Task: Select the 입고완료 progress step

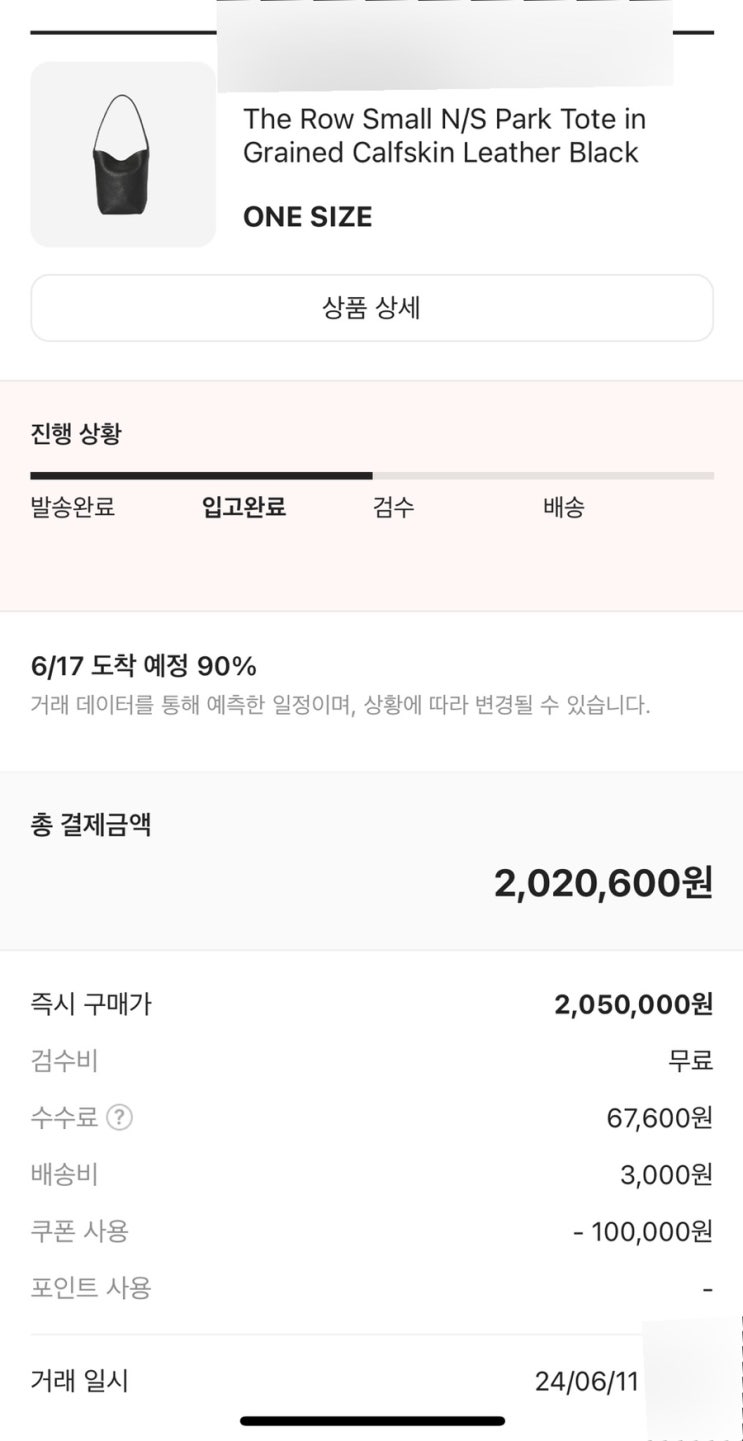Action: (x=244, y=508)
